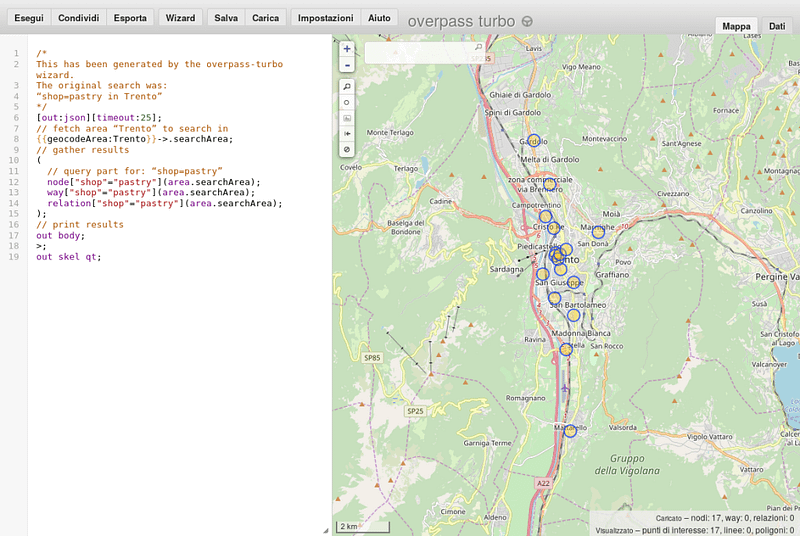Screen dimensions: 800x536
Task: Click the marker above Madonna Bianca label
Action: tap(573, 315)
